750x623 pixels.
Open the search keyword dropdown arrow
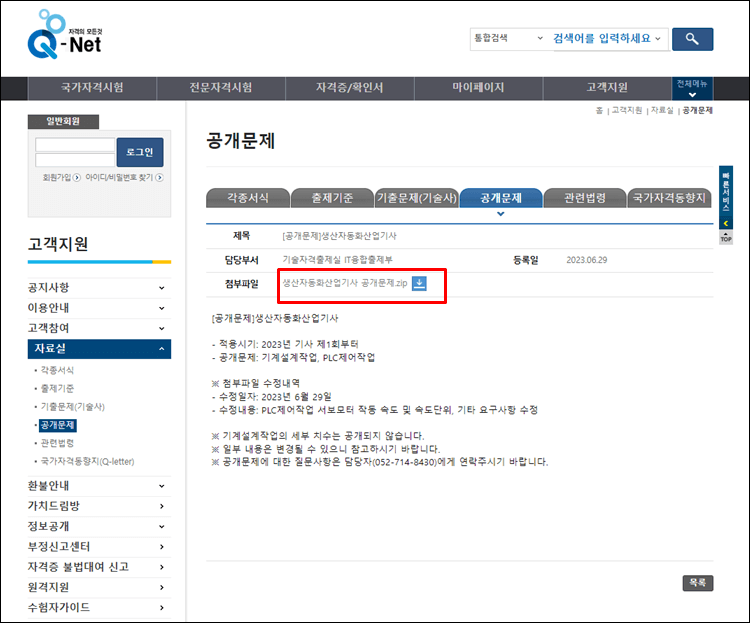658,39
